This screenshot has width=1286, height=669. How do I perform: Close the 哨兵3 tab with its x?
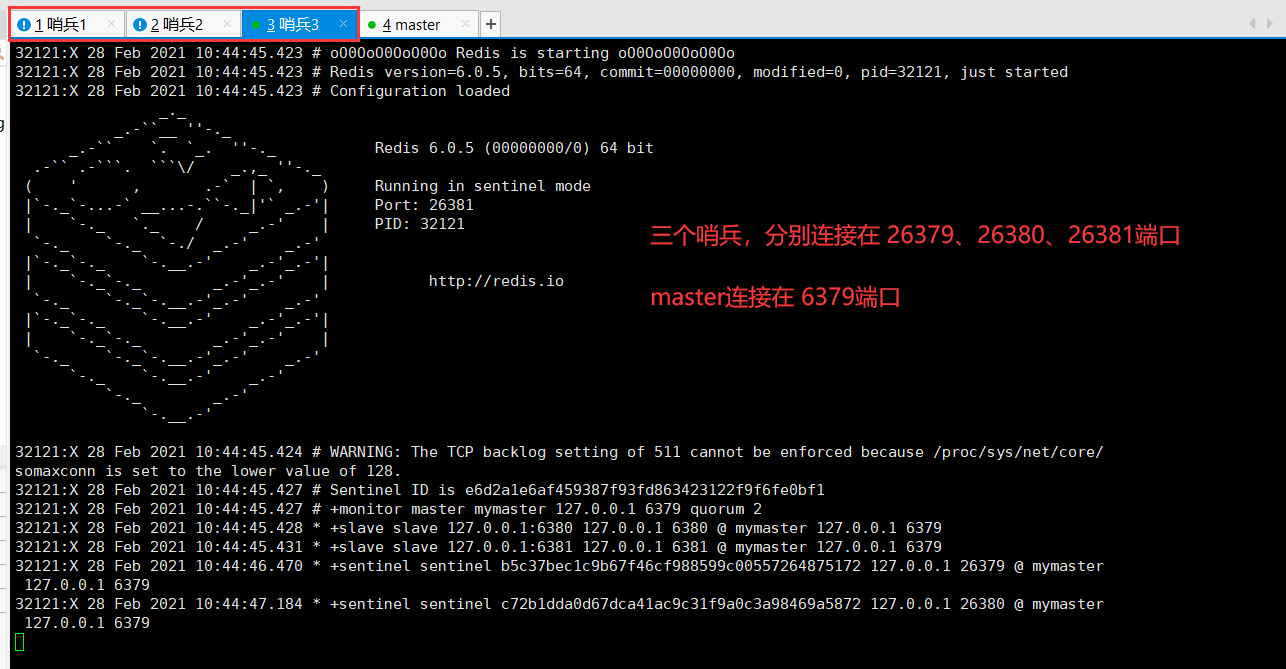click(x=343, y=24)
